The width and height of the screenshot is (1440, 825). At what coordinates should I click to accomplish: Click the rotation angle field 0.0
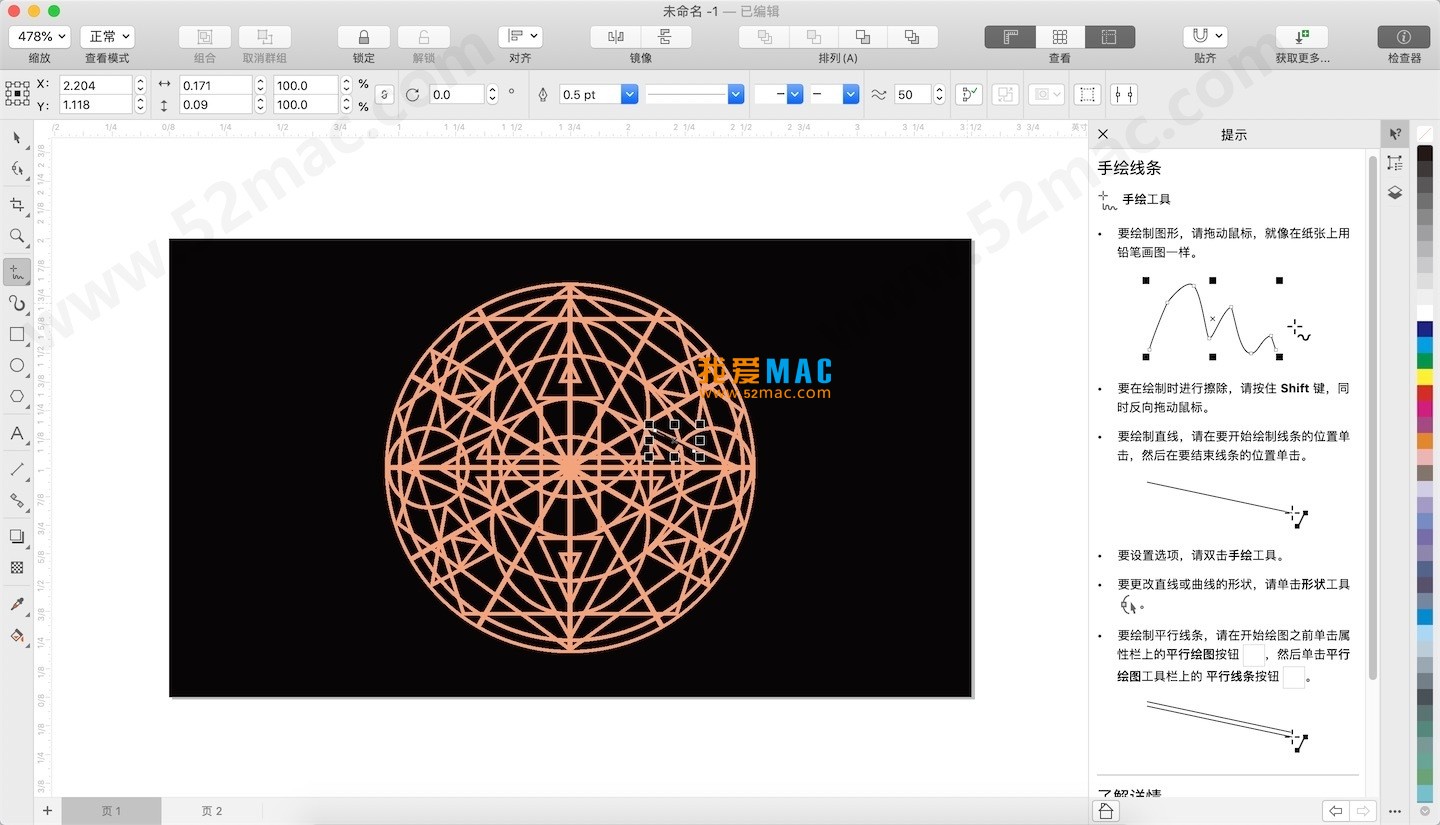457,94
